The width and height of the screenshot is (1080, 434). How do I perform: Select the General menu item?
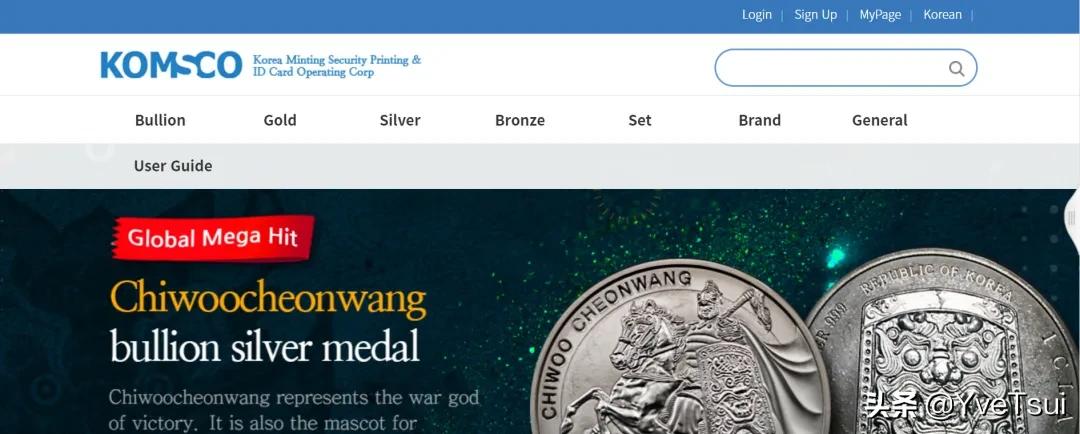tap(880, 120)
